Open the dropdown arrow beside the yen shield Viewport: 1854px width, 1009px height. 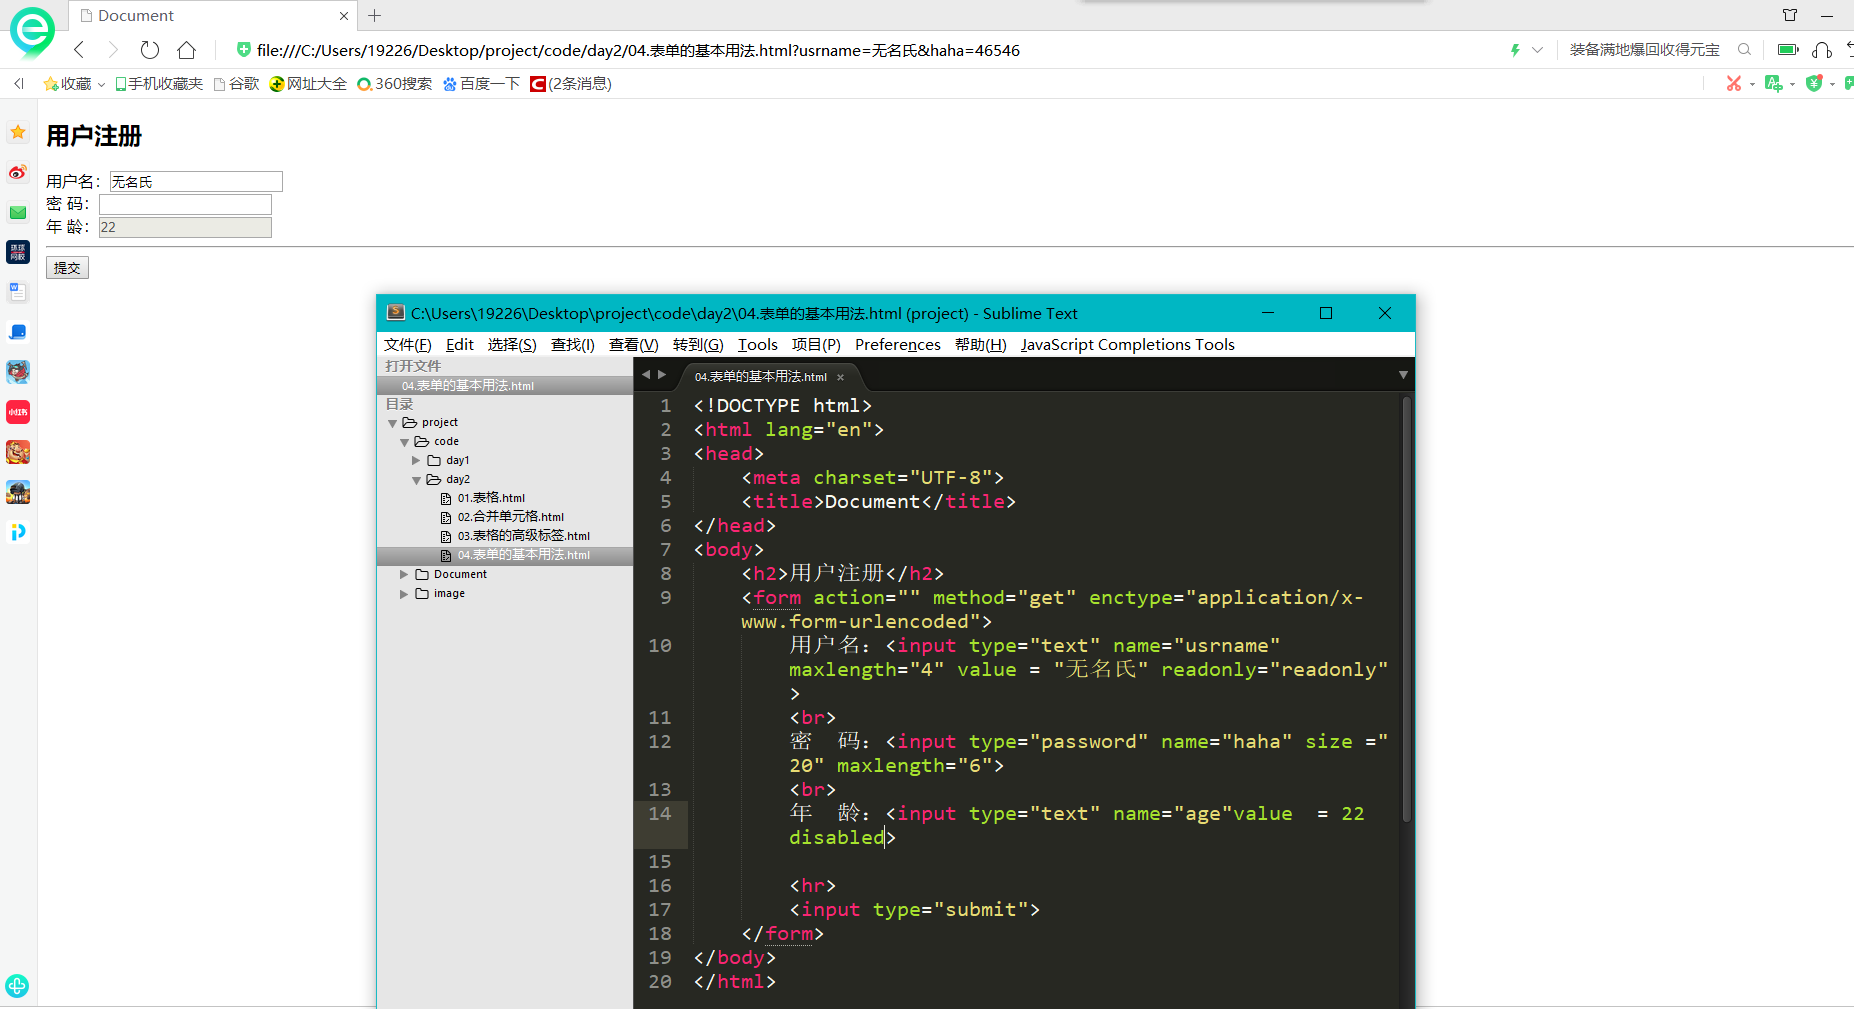1832,85
